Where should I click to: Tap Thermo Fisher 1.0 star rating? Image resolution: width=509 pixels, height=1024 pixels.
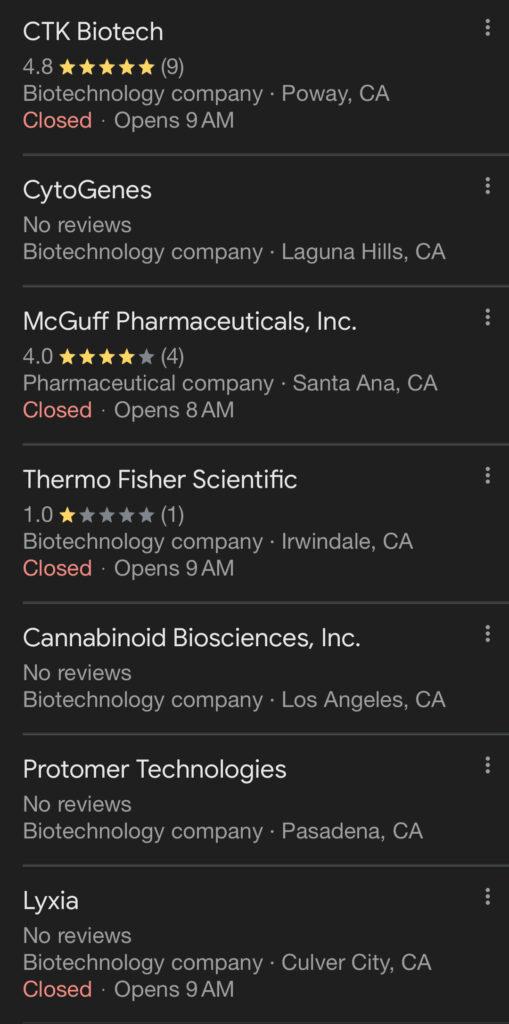103,515
